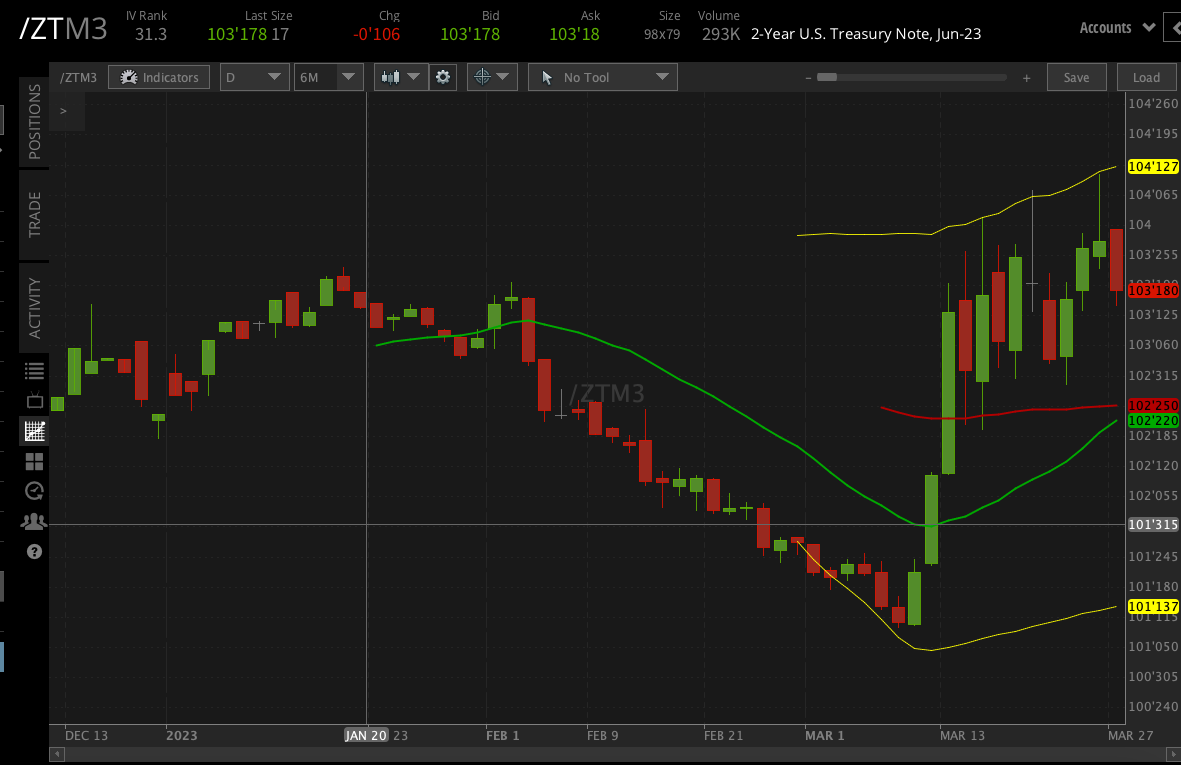
Task: Click the JAN 20 date marker on time axis
Action: [x=366, y=736]
